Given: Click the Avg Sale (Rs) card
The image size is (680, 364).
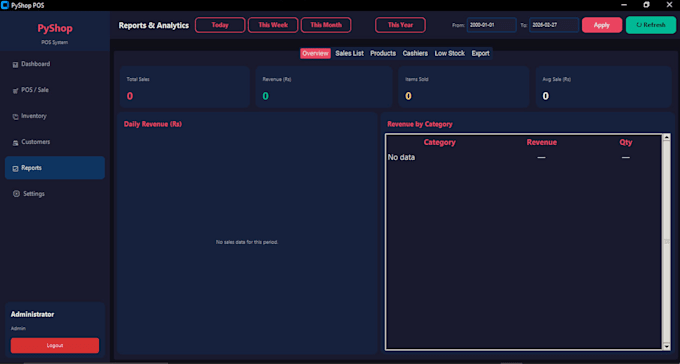Looking at the screenshot, I should tap(604, 87).
